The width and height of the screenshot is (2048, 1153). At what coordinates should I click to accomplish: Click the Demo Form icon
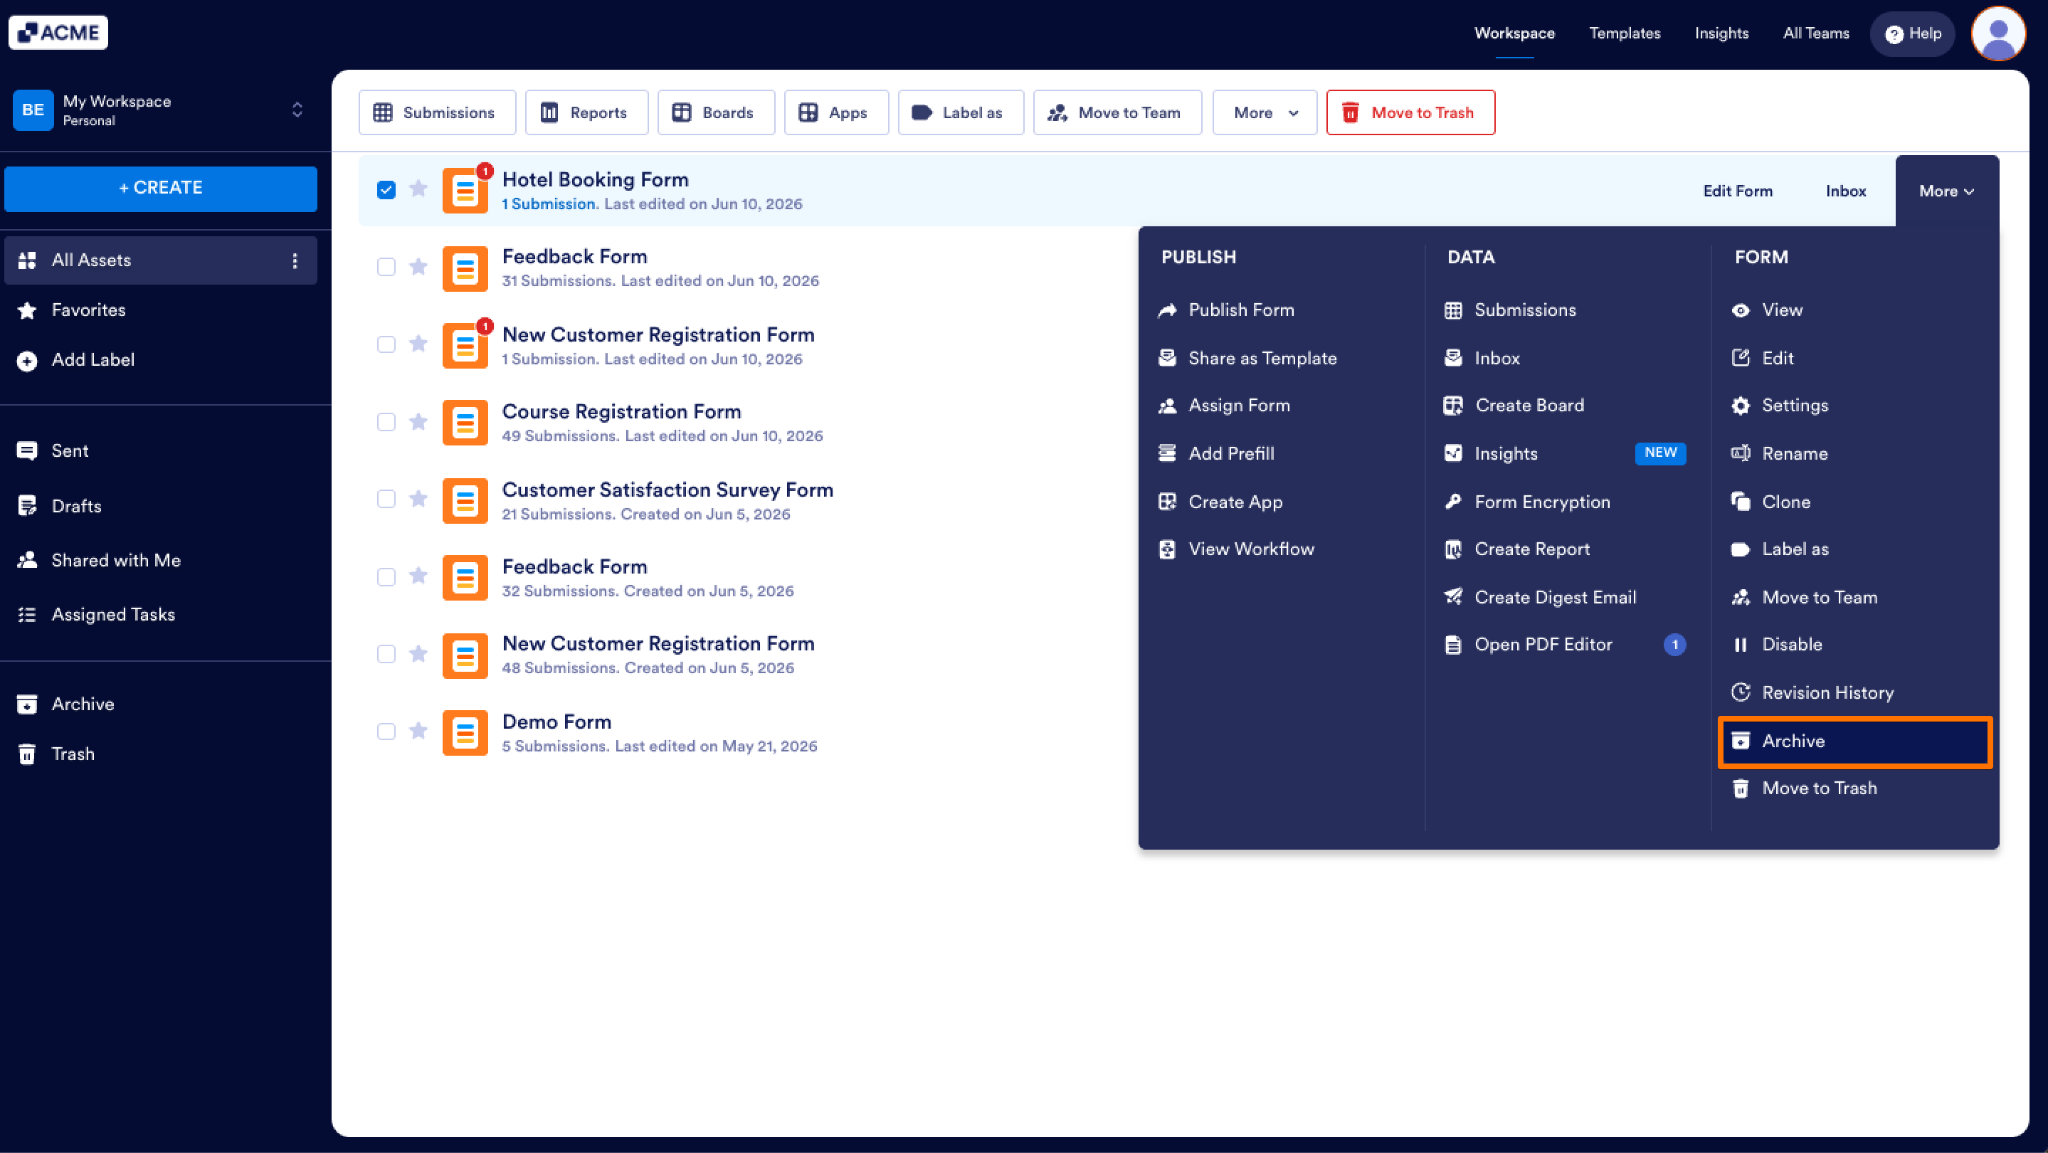pyautogui.click(x=465, y=732)
